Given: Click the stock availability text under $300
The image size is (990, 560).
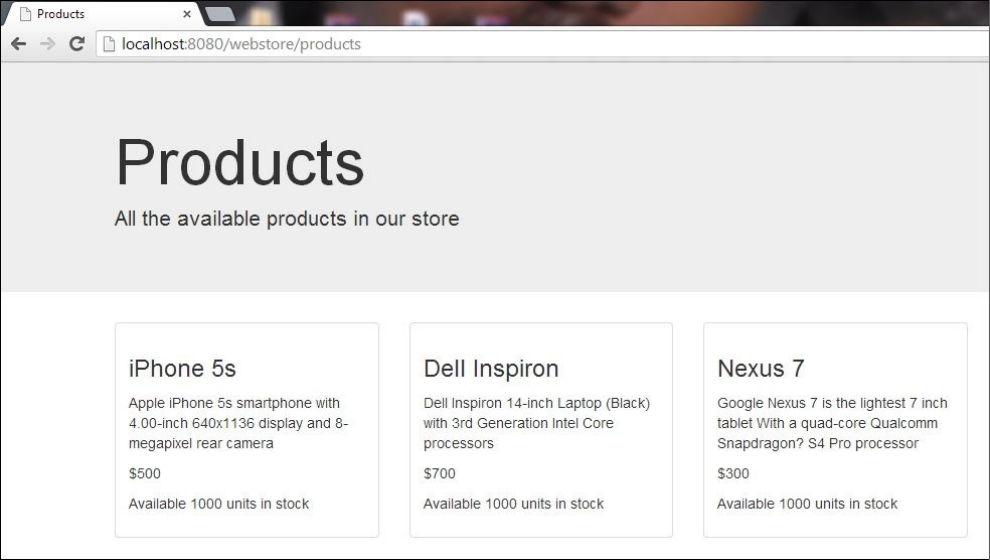Looking at the screenshot, I should [x=807, y=504].
